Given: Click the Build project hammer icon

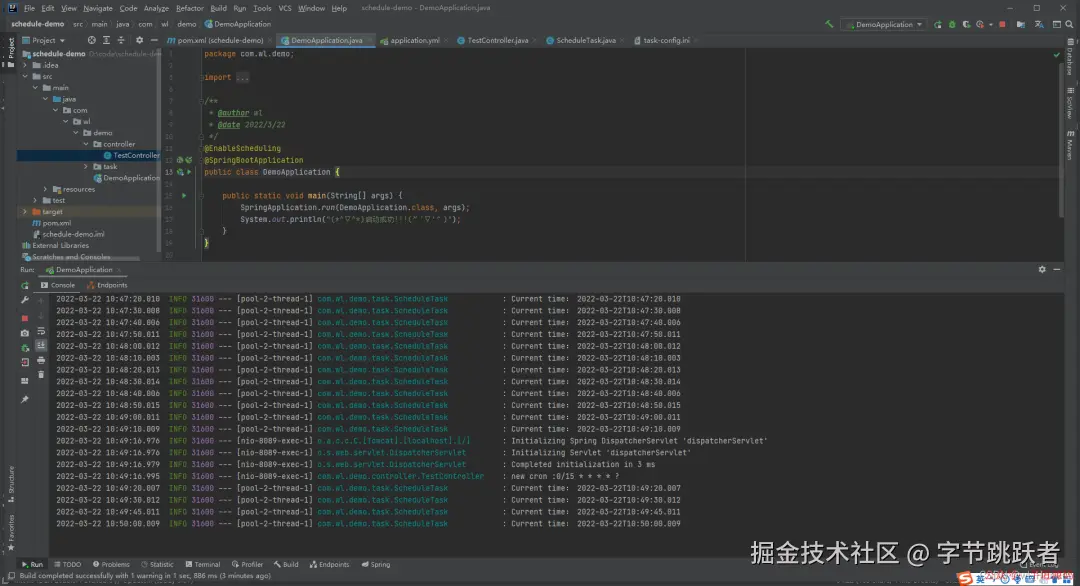Looking at the screenshot, I should coord(829,24).
